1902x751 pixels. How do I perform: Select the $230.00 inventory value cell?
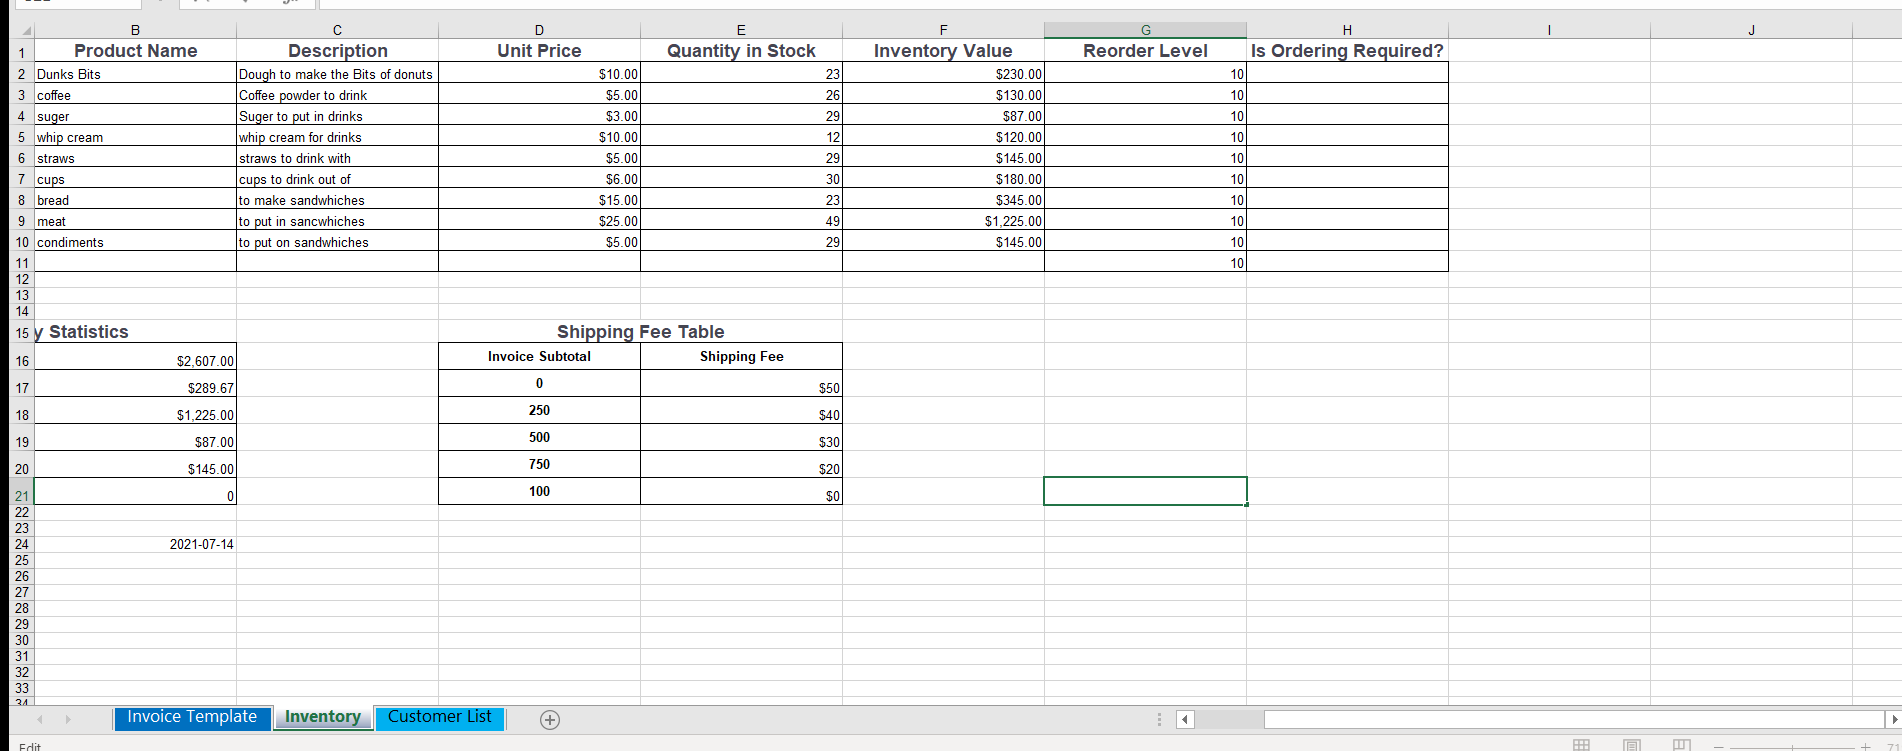(943, 74)
